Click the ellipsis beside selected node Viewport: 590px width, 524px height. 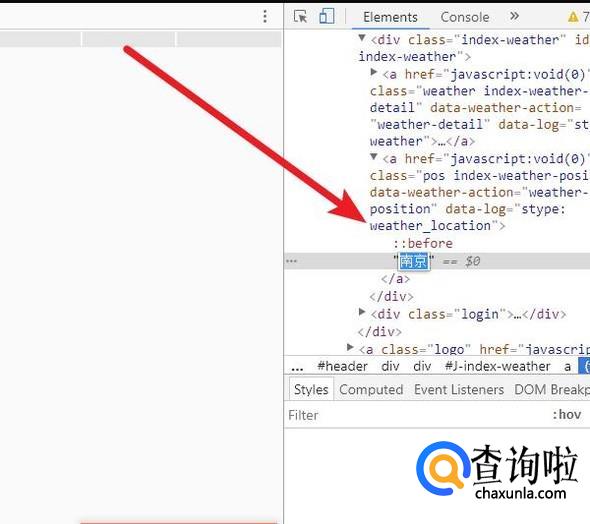click(x=291, y=261)
